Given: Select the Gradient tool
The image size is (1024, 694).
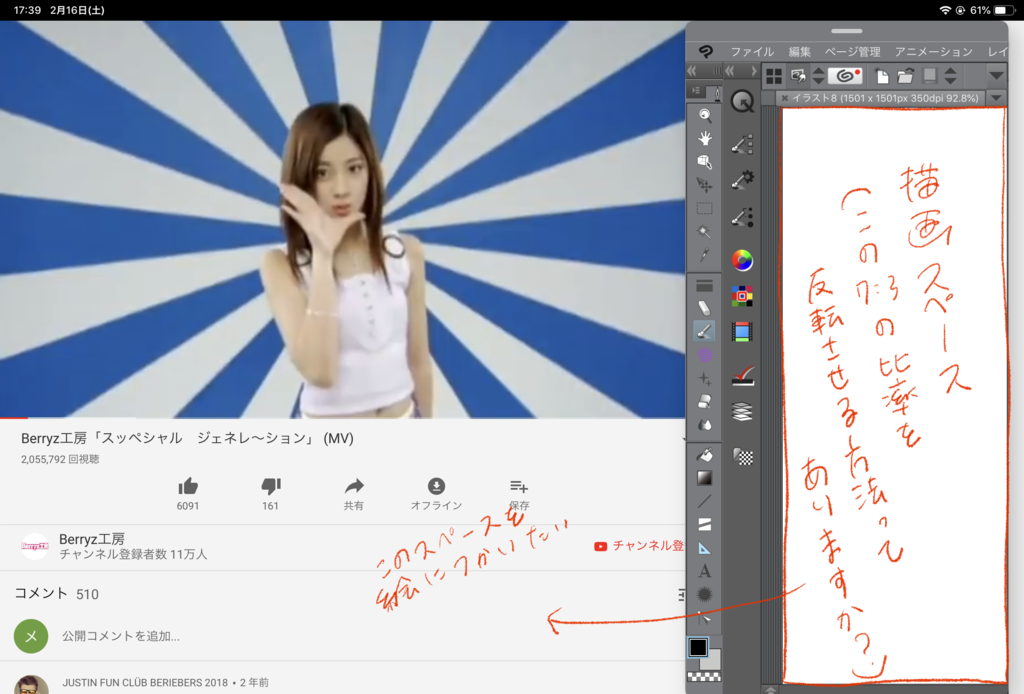Looking at the screenshot, I should coord(705,479).
